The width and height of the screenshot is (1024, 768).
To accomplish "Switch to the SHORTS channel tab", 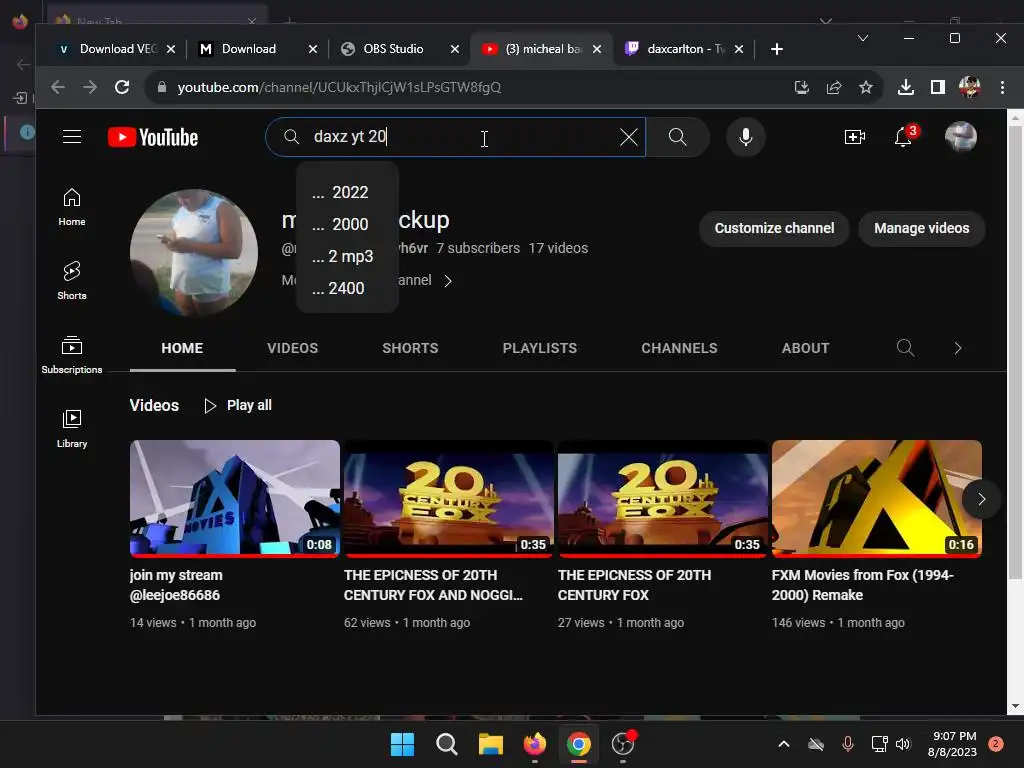I will pyautogui.click(x=410, y=348).
